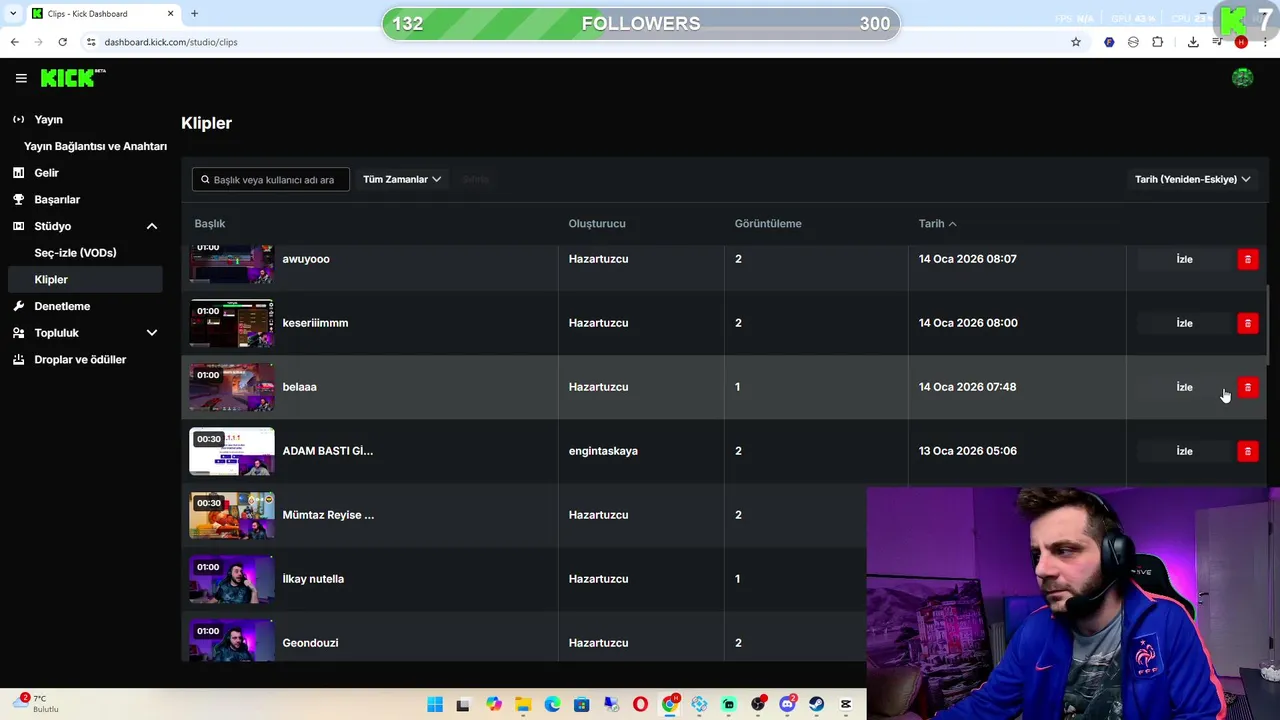This screenshot has width=1280, height=720.
Task: Open Yayın Bağlantısı ve Anahtarı
Action: pyautogui.click(x=95, y=146)
